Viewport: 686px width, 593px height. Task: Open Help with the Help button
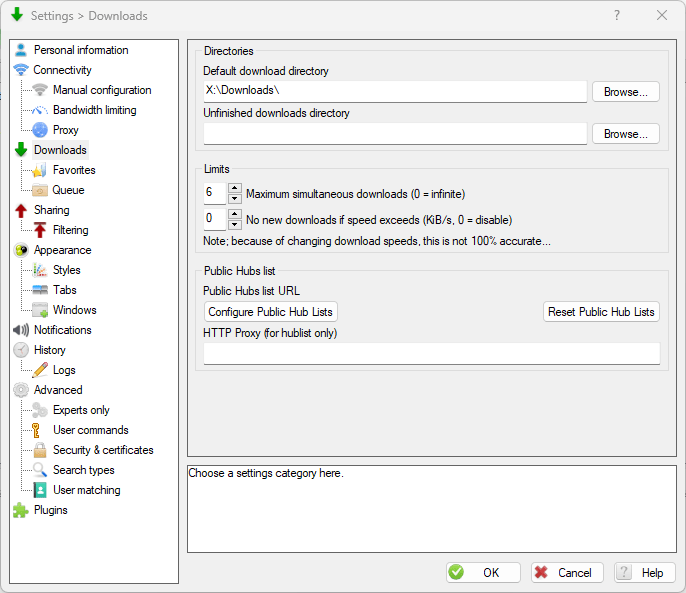pos(645,572)
